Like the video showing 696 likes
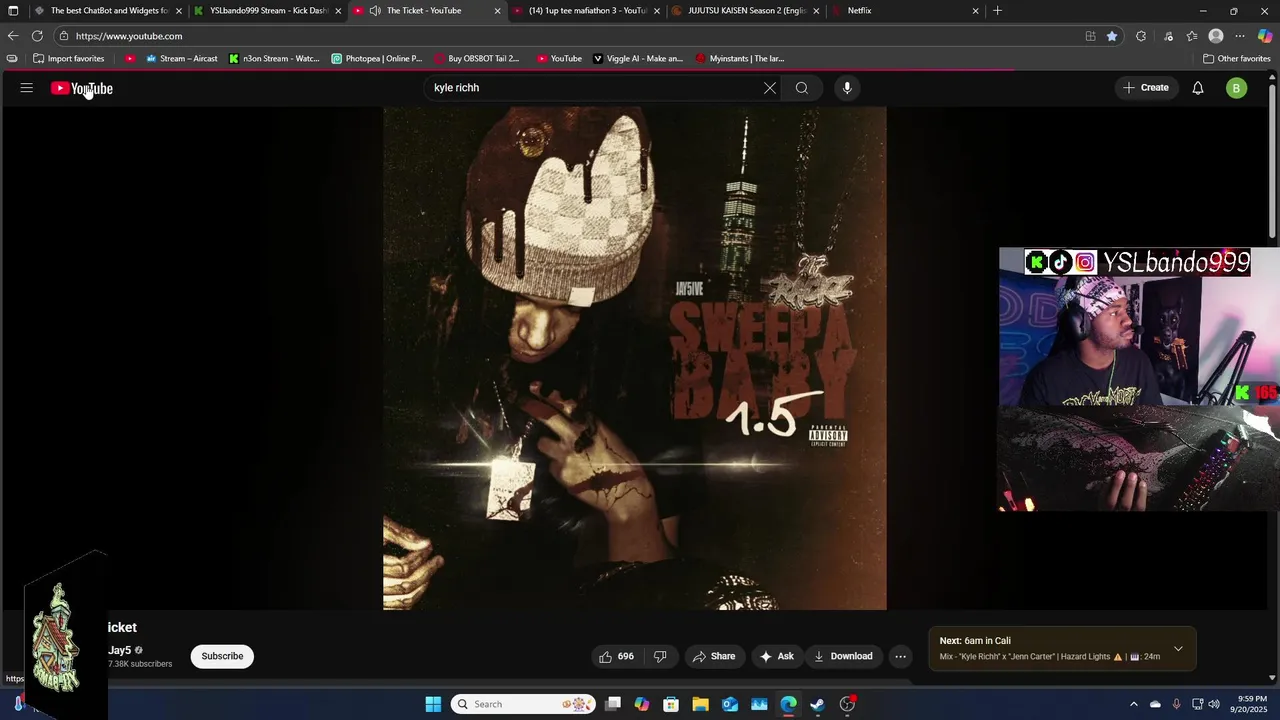The image size is (1280, 720). point(617,657)
